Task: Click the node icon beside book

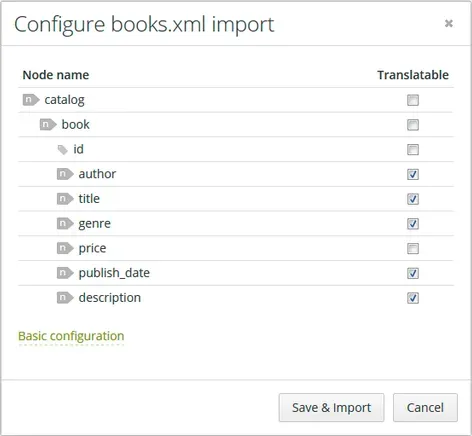Action: 48,125
